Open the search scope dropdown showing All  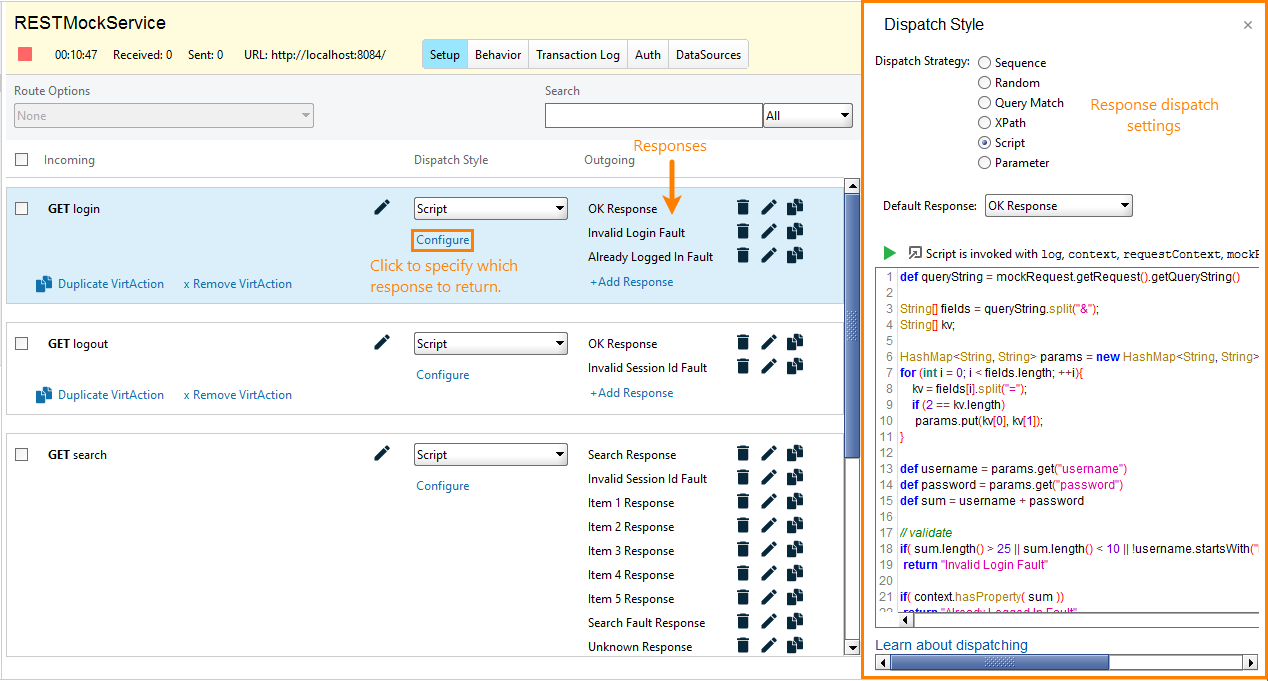808,116
